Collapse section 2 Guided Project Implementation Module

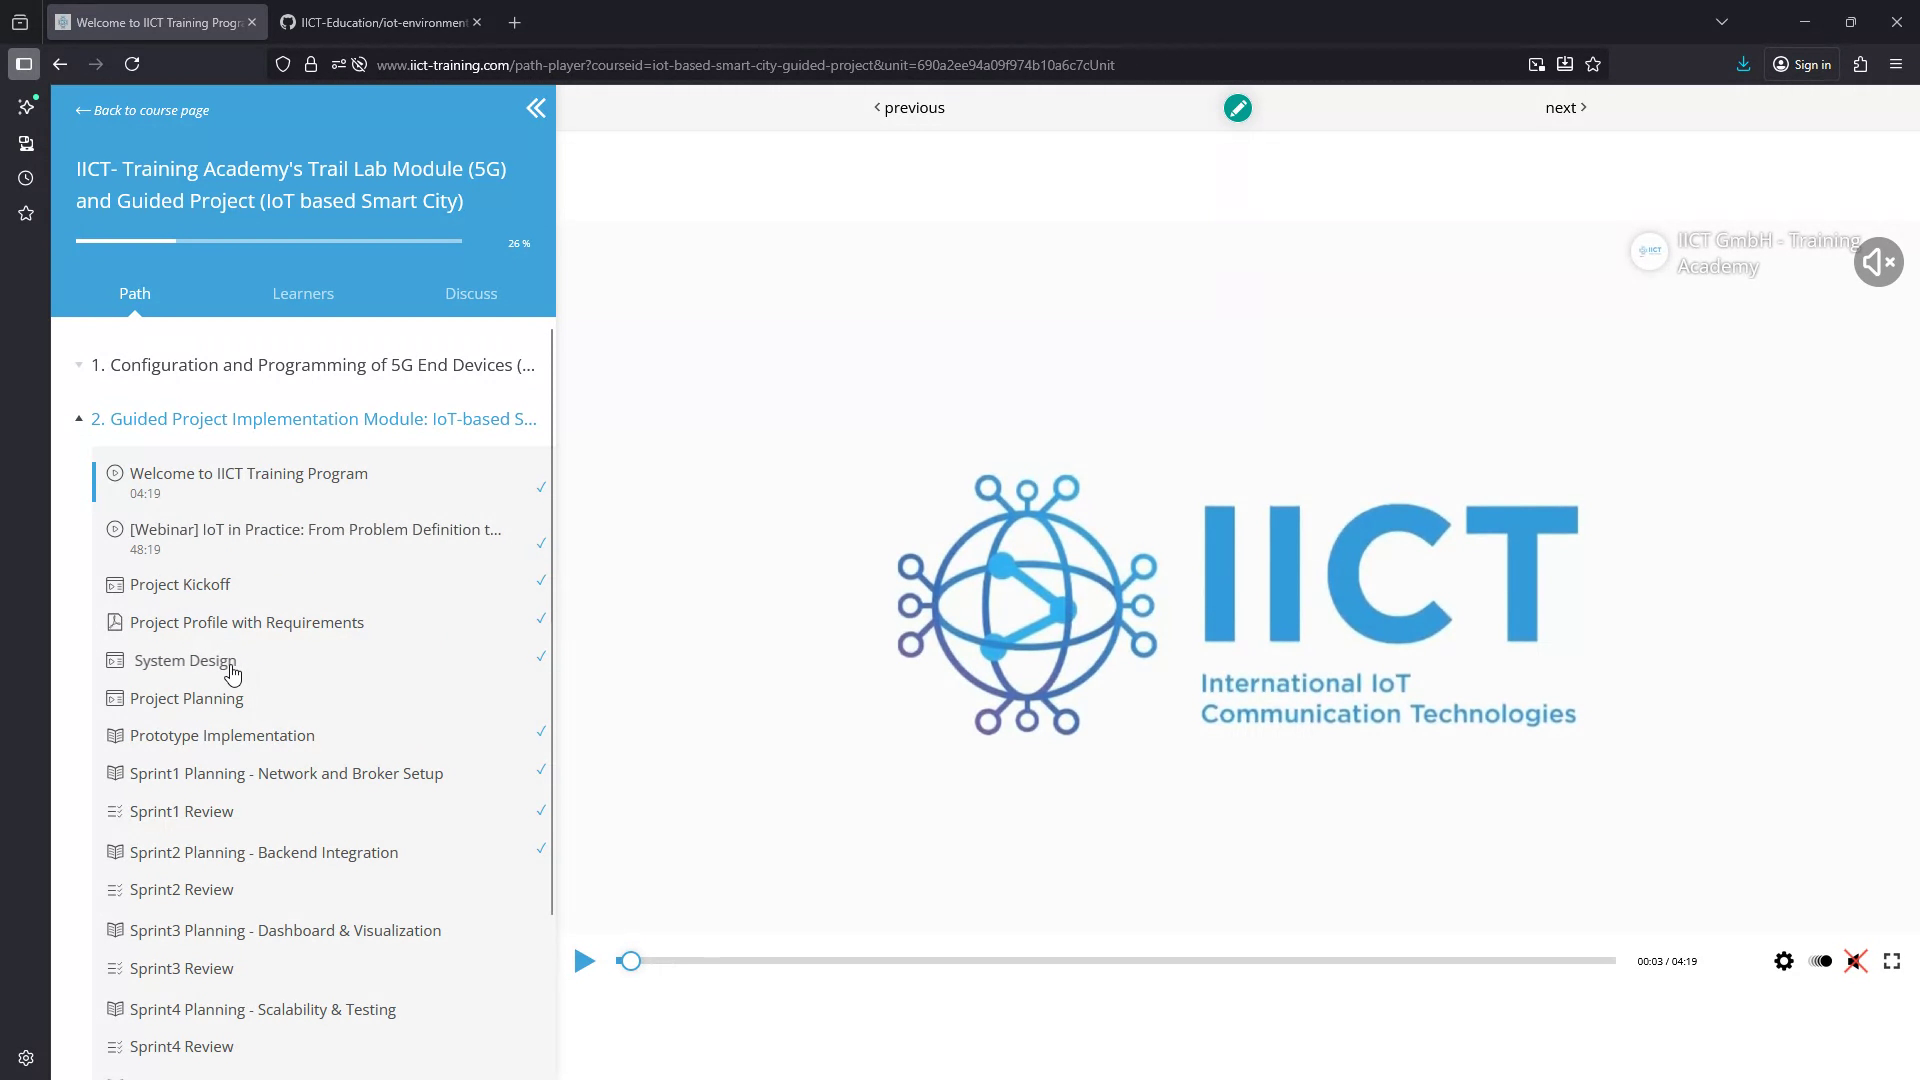tap(79, 417)
